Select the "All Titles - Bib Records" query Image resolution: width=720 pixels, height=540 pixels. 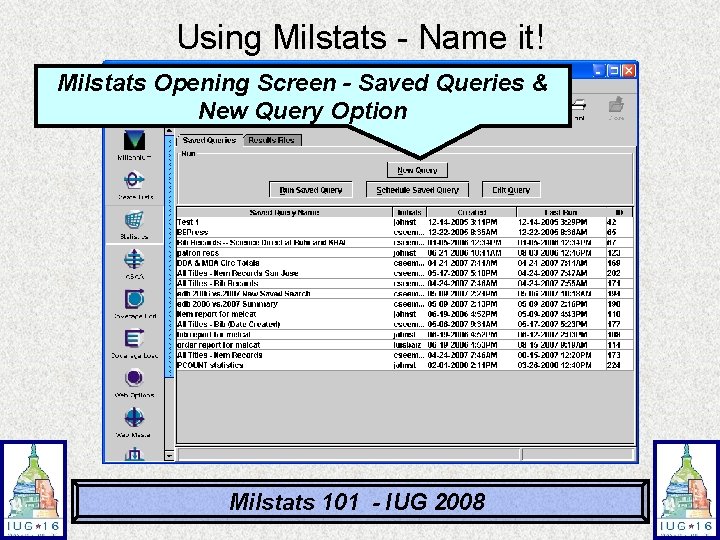[405, 283]
